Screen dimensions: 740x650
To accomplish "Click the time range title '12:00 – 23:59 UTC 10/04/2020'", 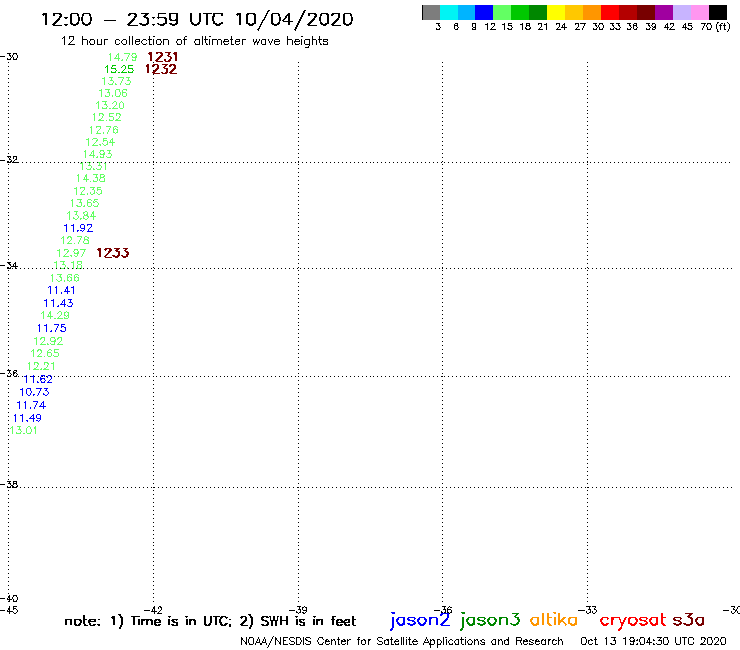I will click(197, 20).
